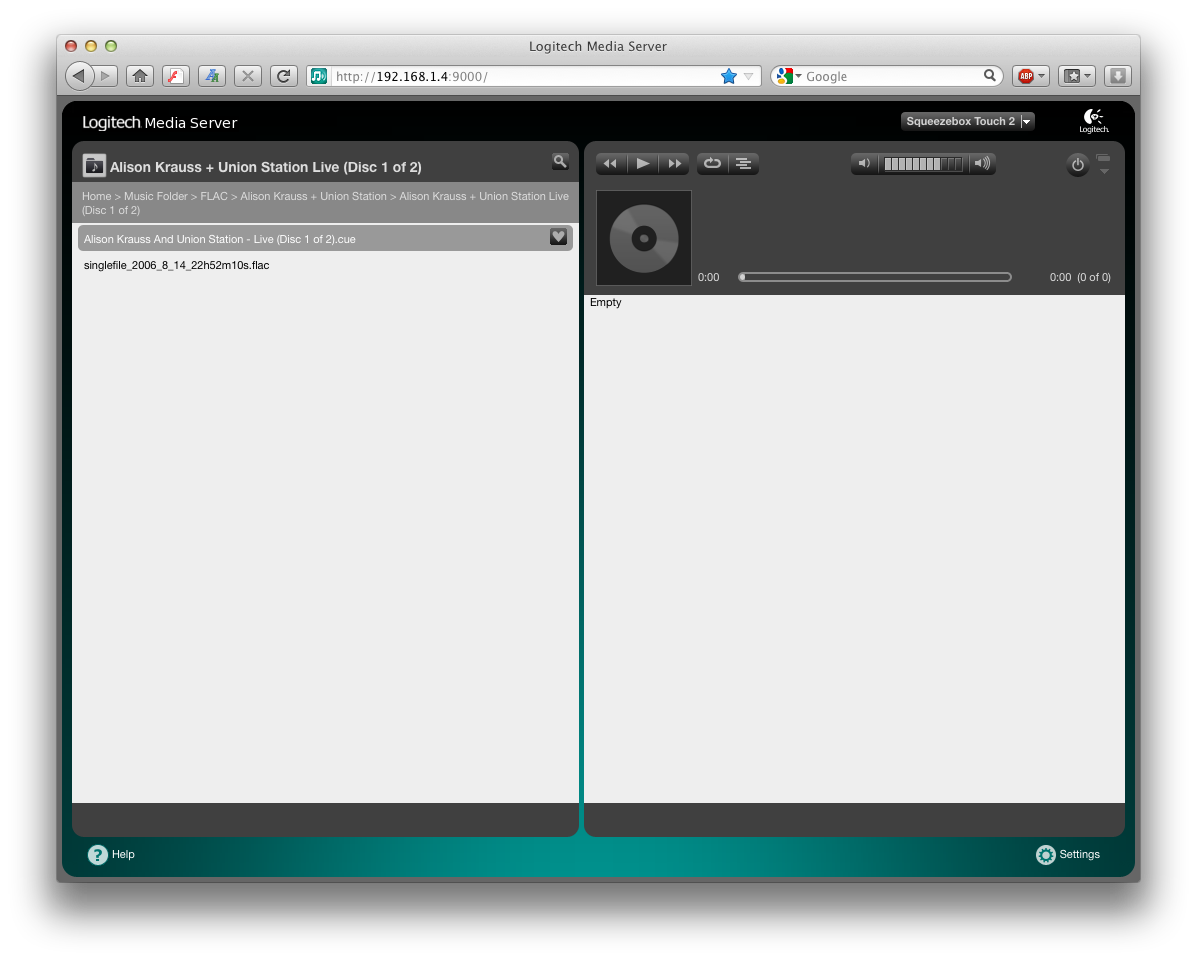Image resolution: width=1197 pixels, height=961 pixels.
Task: Open Settings at the bottom right
Action: [x=1068, y=855]
